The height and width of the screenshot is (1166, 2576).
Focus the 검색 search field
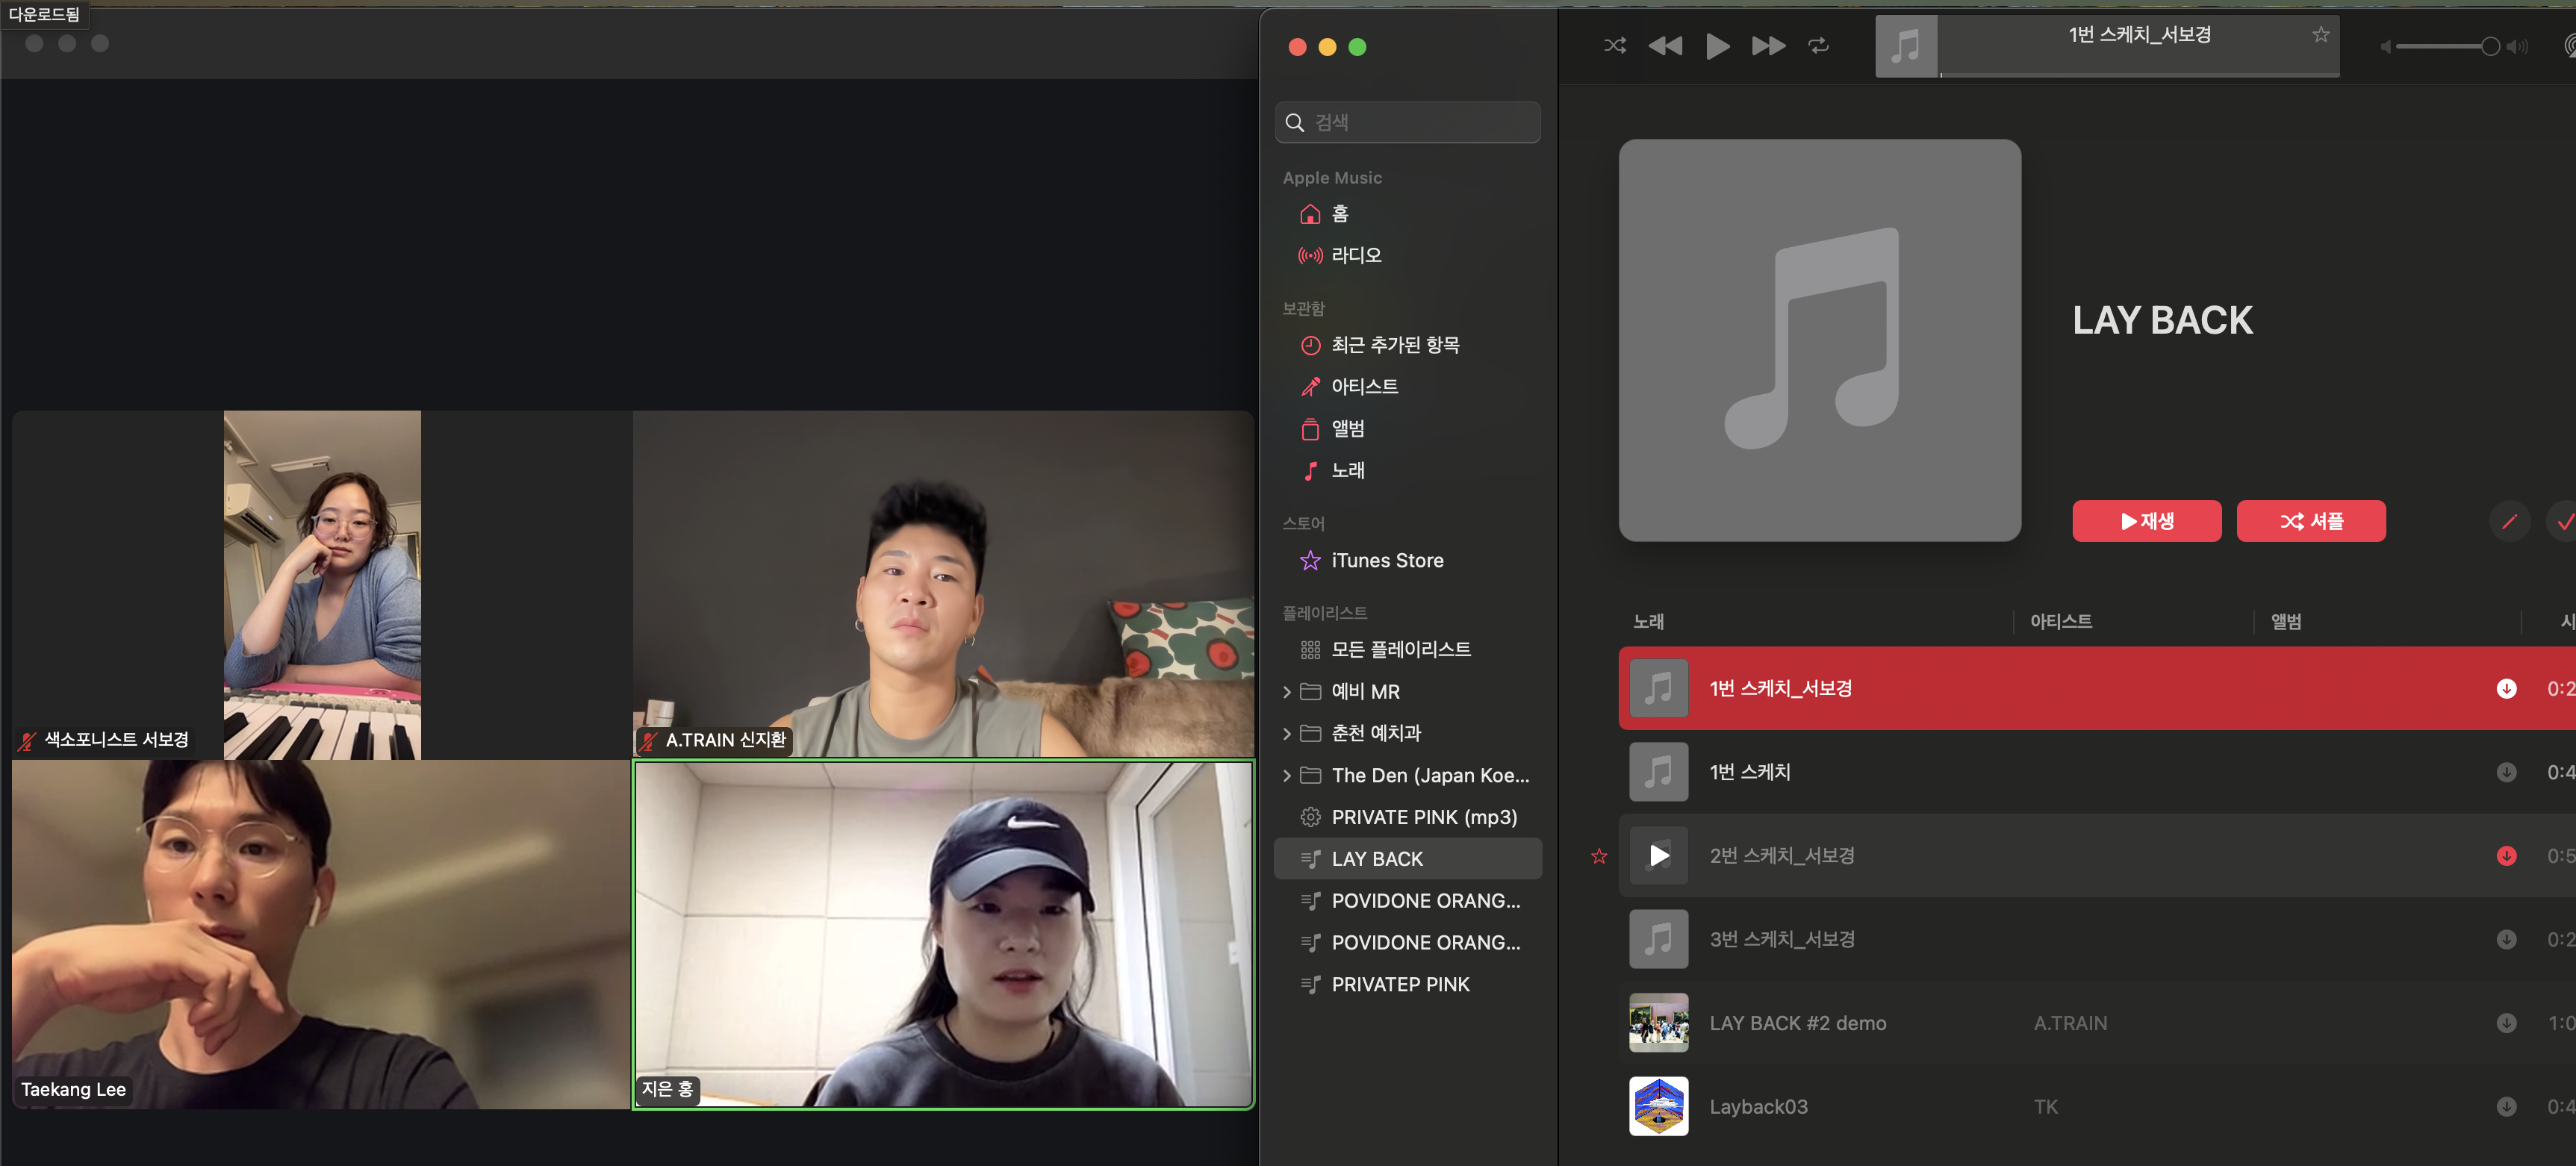[x=1407, y=122]
